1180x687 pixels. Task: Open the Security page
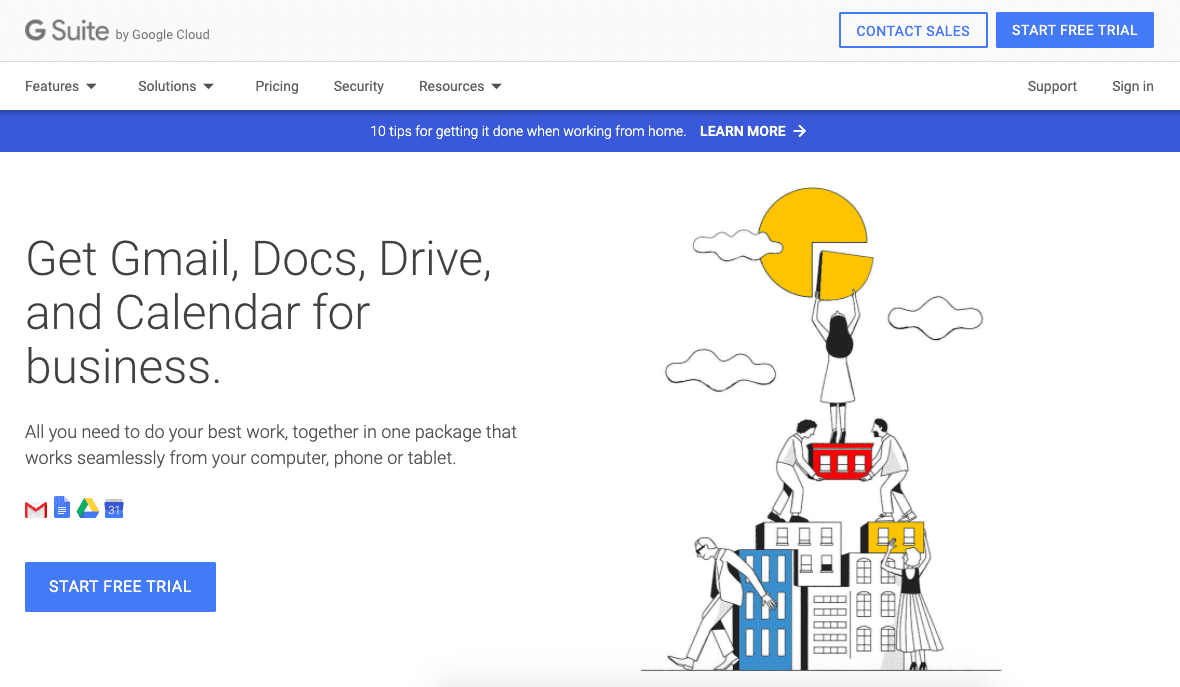(x=359, y=87)
